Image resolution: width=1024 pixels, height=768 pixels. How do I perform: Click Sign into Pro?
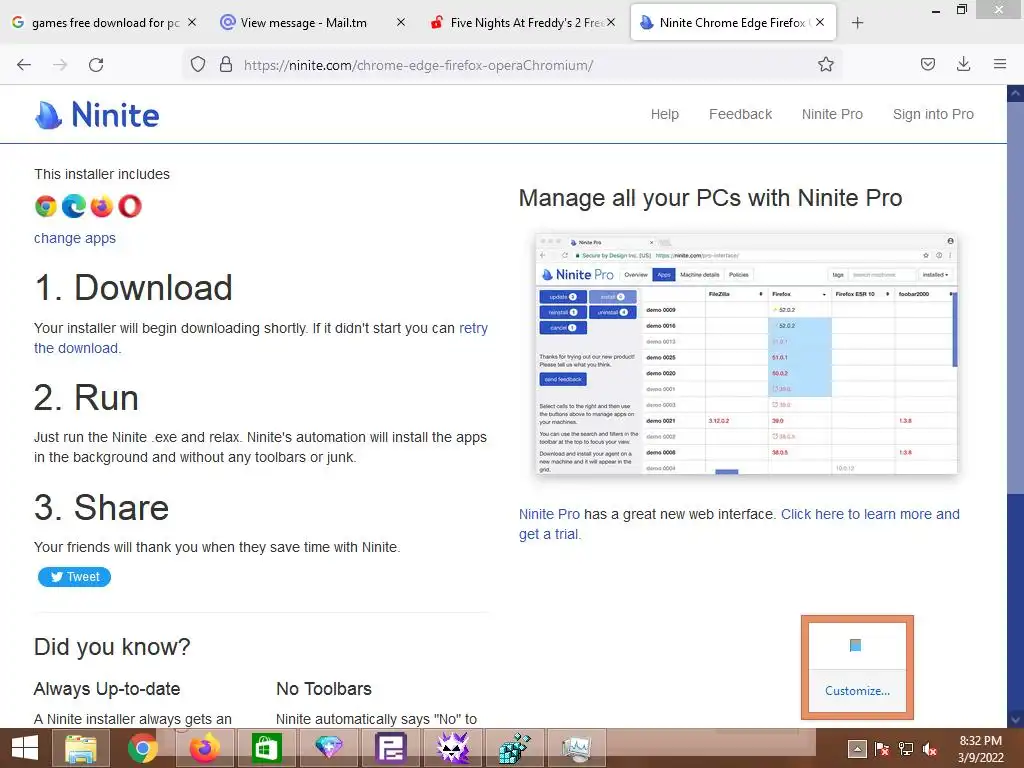click(x=933, y=114)
